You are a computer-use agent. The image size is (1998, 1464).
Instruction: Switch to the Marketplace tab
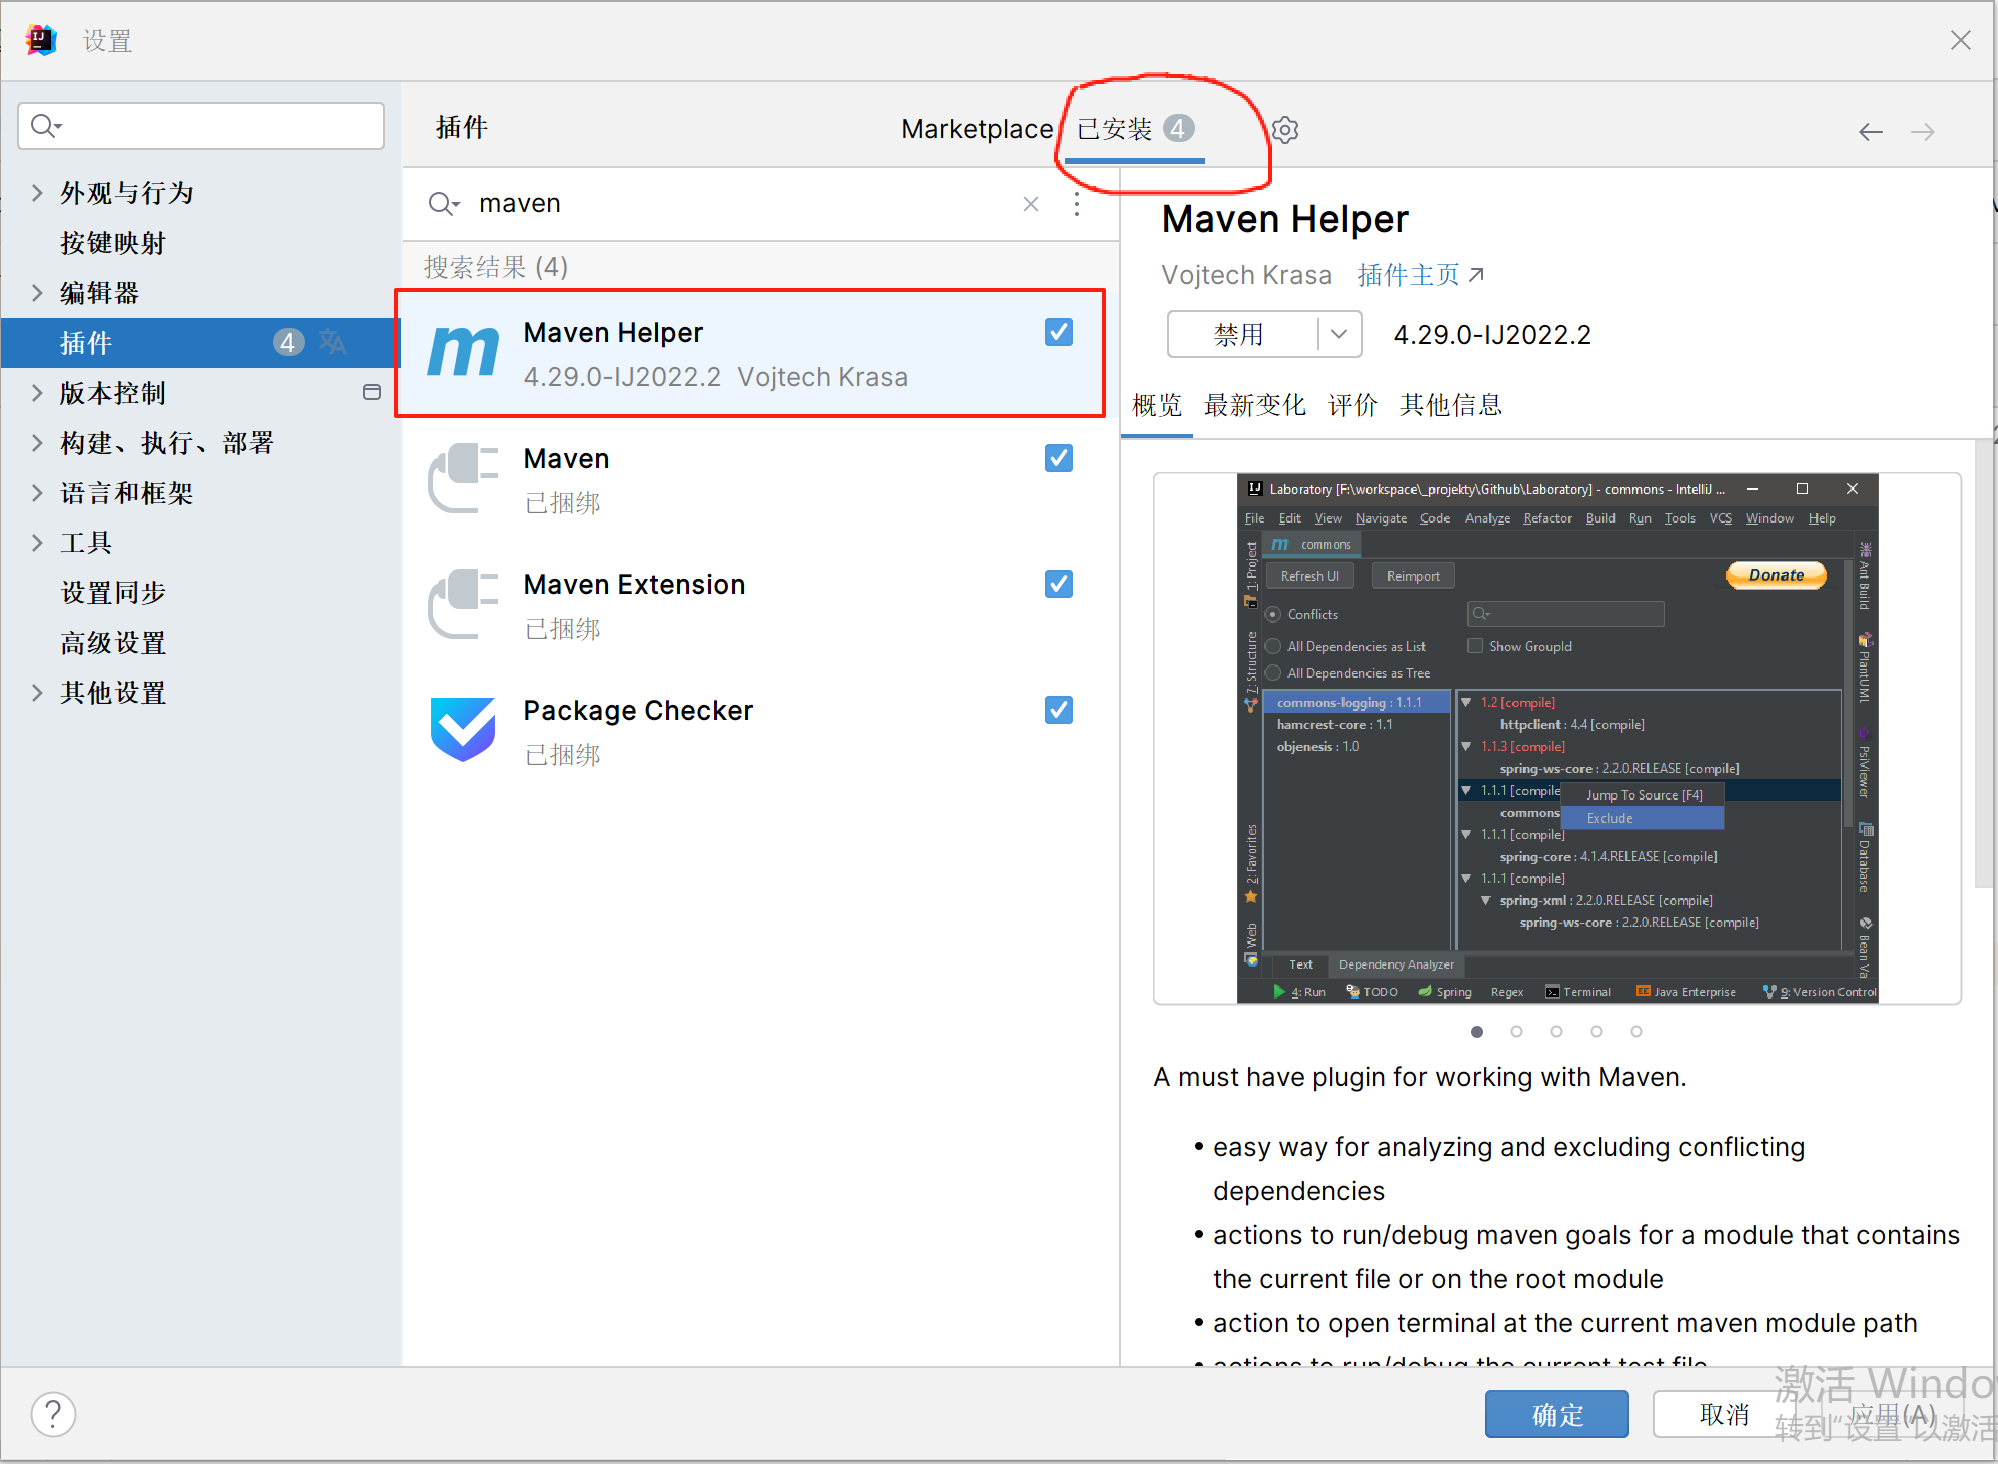[x=976, y=129]
